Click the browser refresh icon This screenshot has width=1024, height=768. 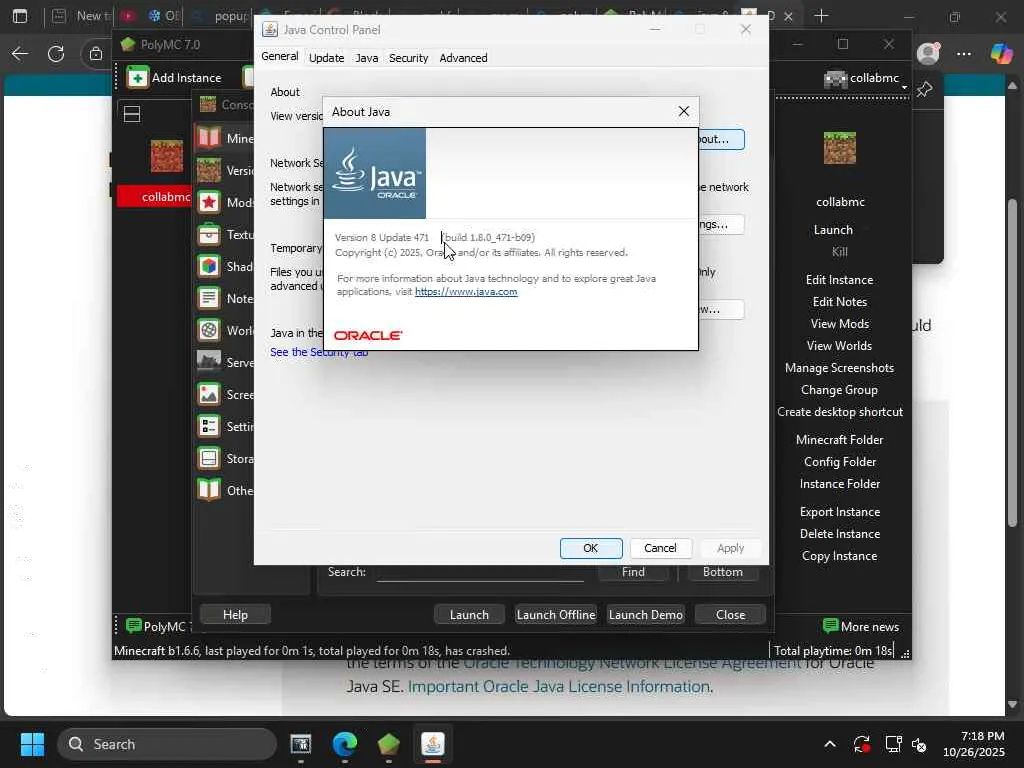point(56,54)
